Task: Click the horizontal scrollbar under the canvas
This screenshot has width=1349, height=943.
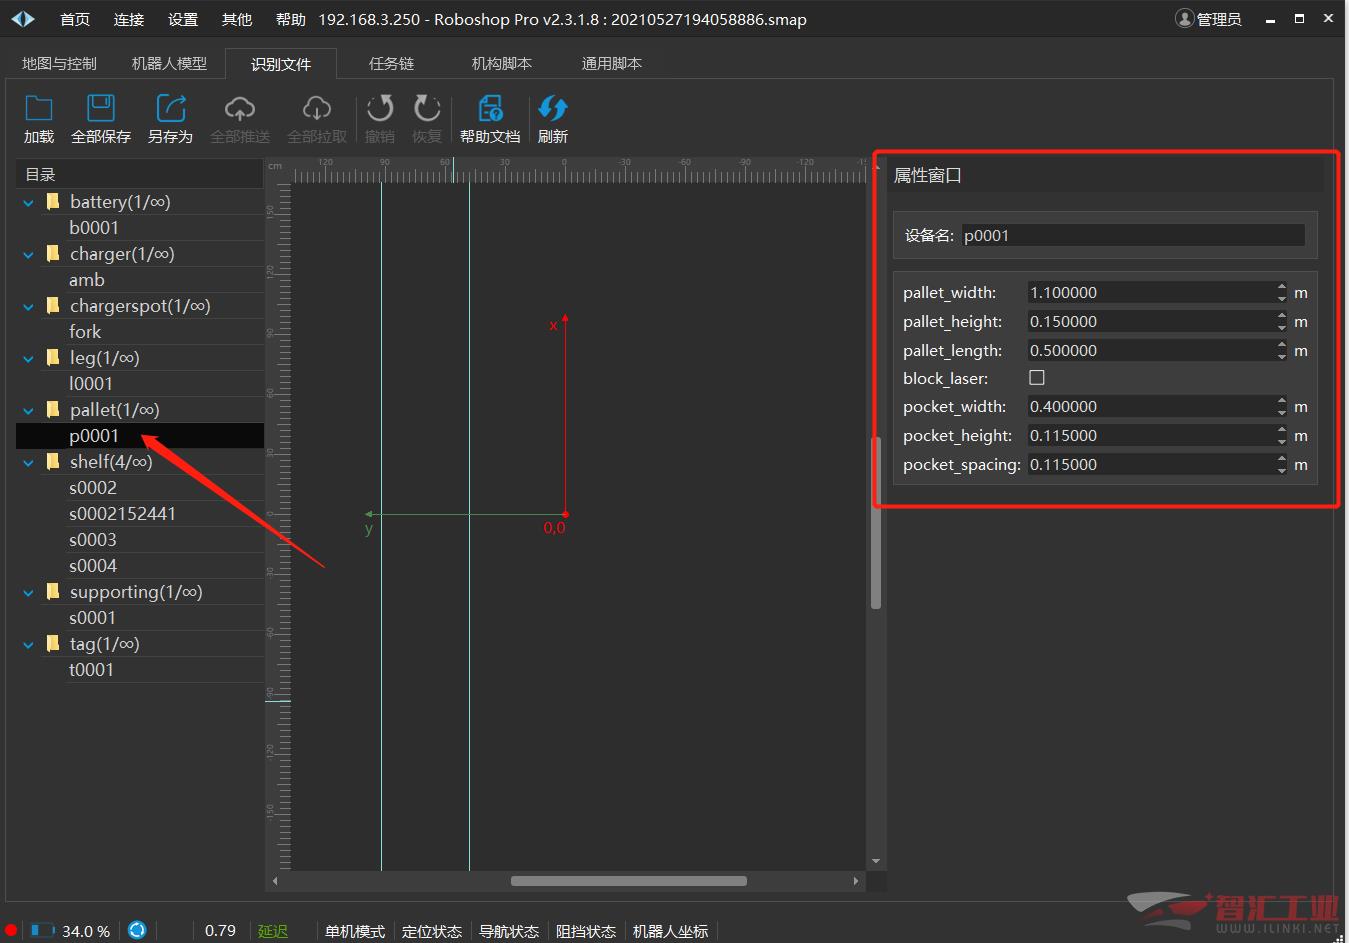Action: pos(628,881)
